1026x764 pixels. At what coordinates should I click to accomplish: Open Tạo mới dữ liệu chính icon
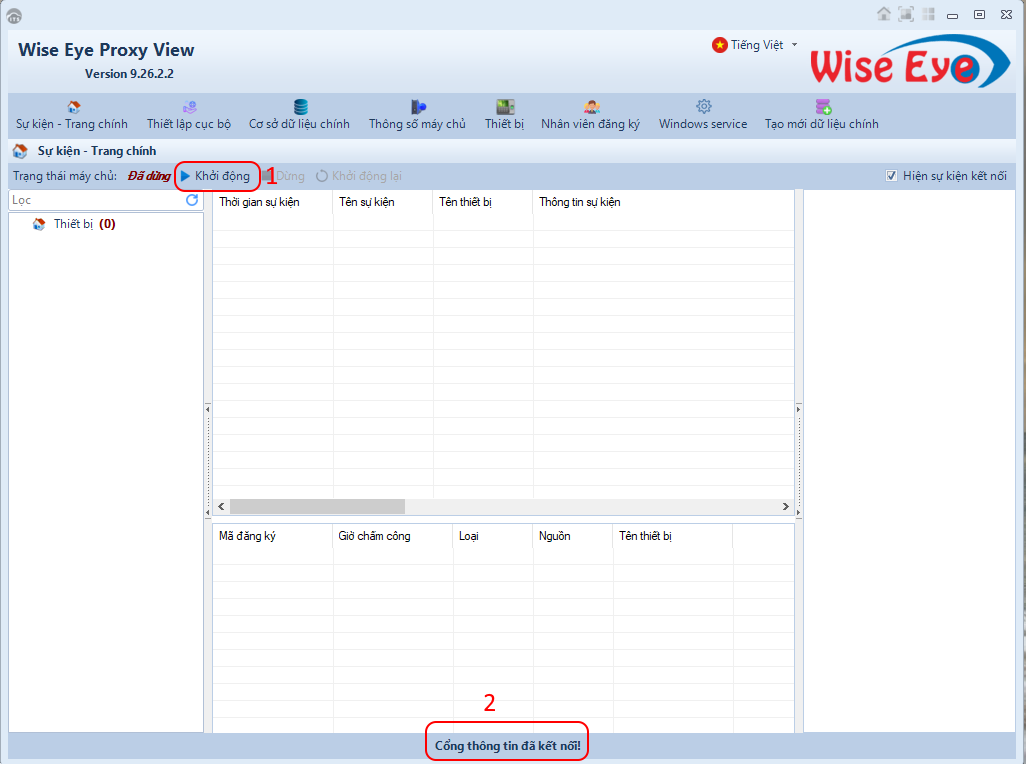(822, 107)
